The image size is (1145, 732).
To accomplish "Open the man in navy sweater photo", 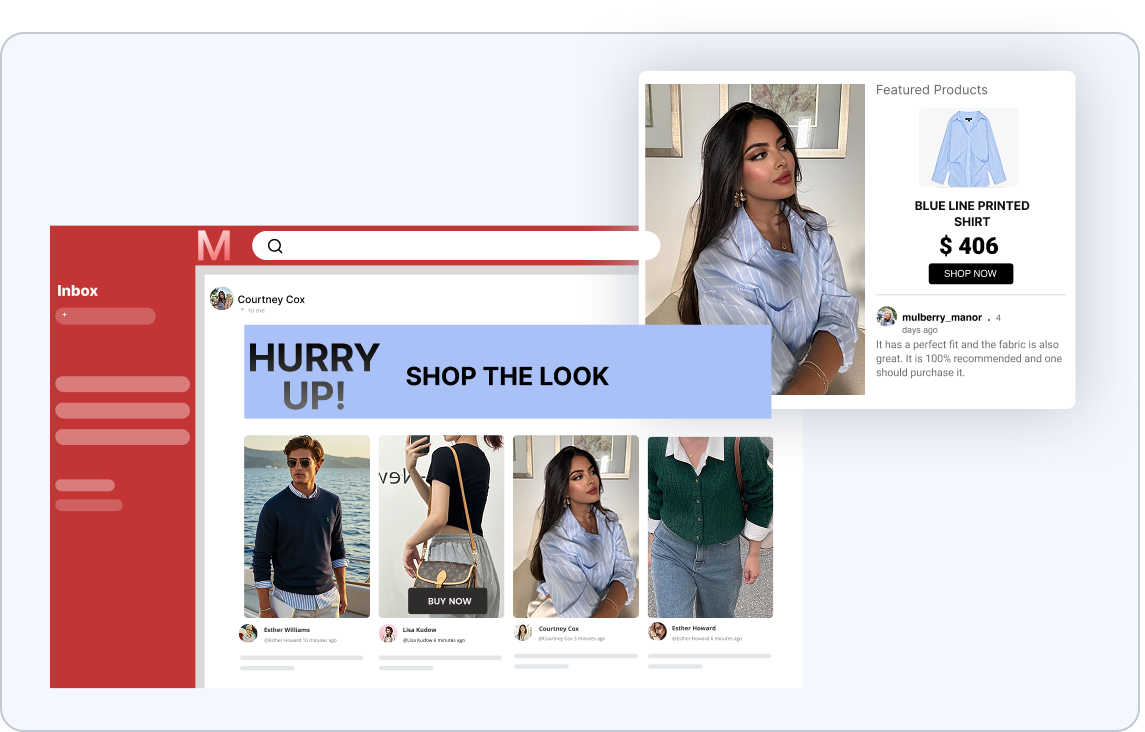I will coord(307,527).
